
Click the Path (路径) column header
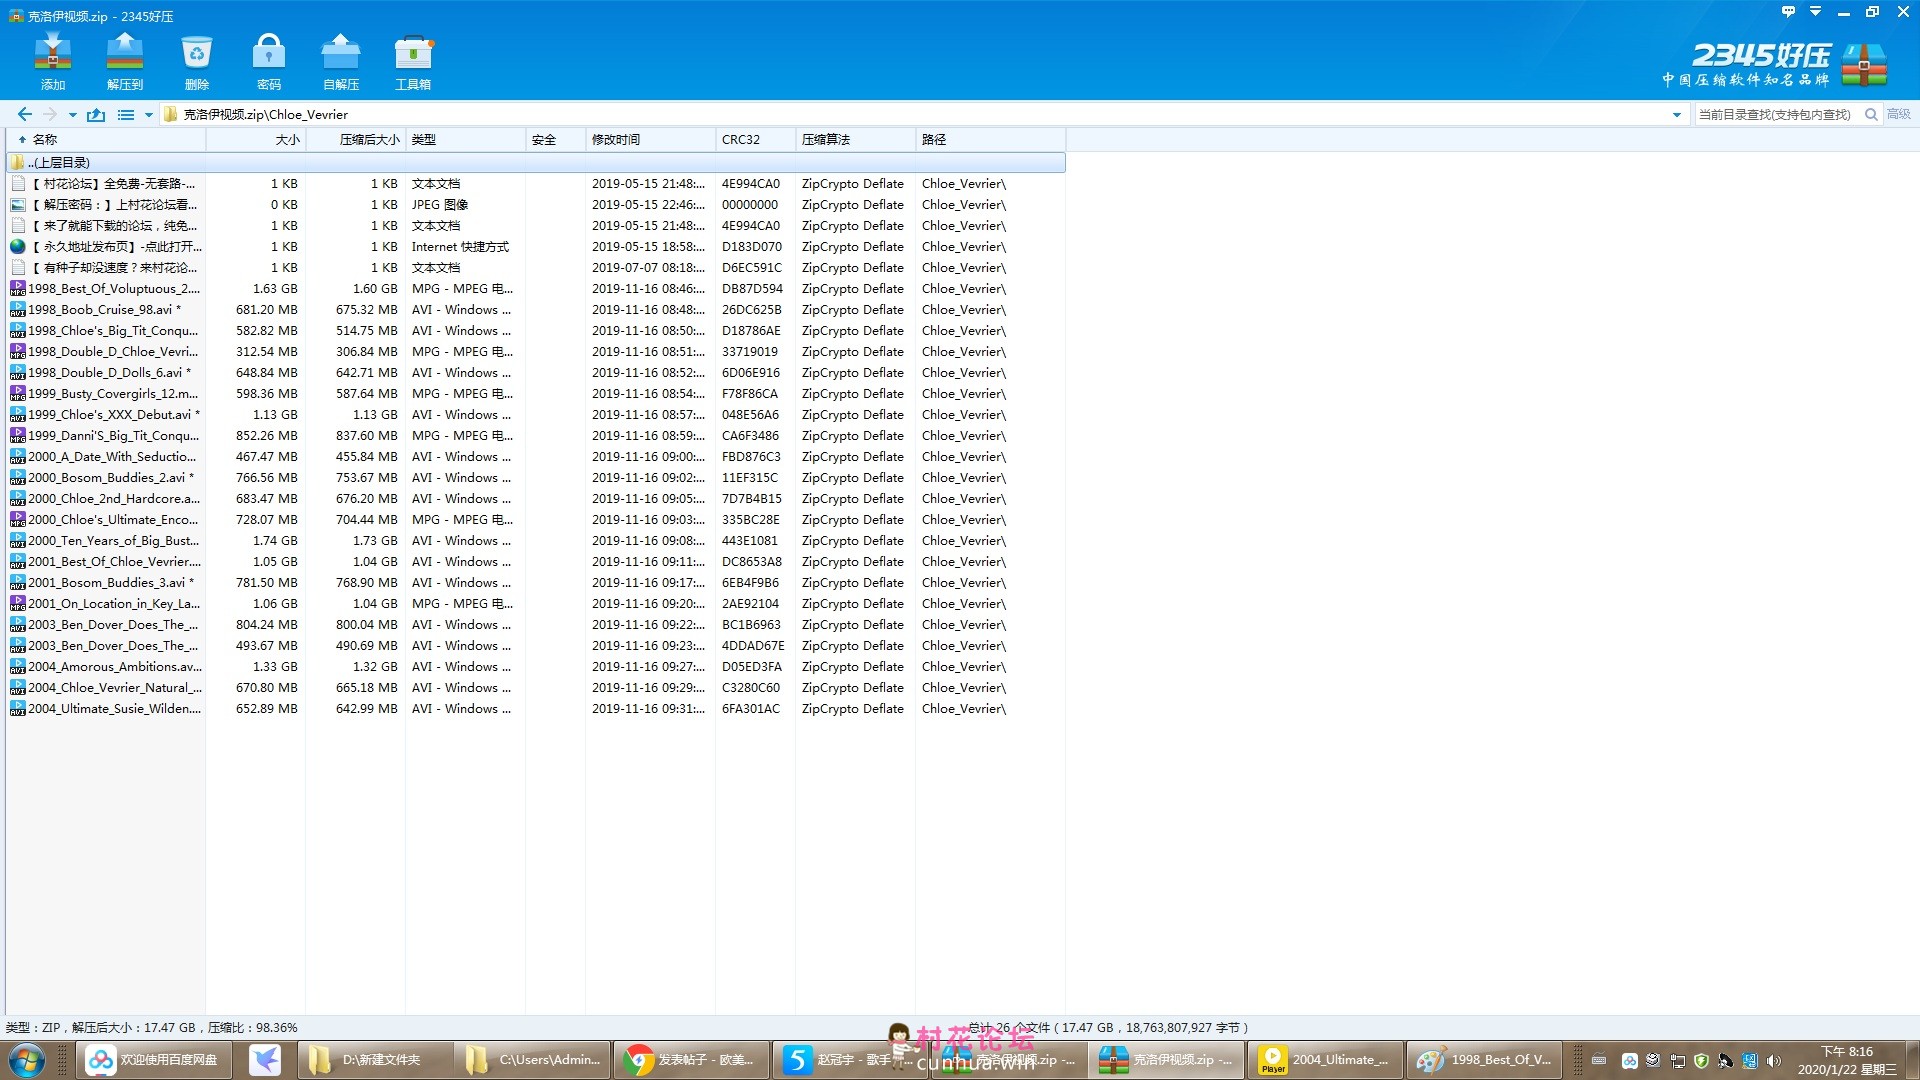tap(990, 140)
